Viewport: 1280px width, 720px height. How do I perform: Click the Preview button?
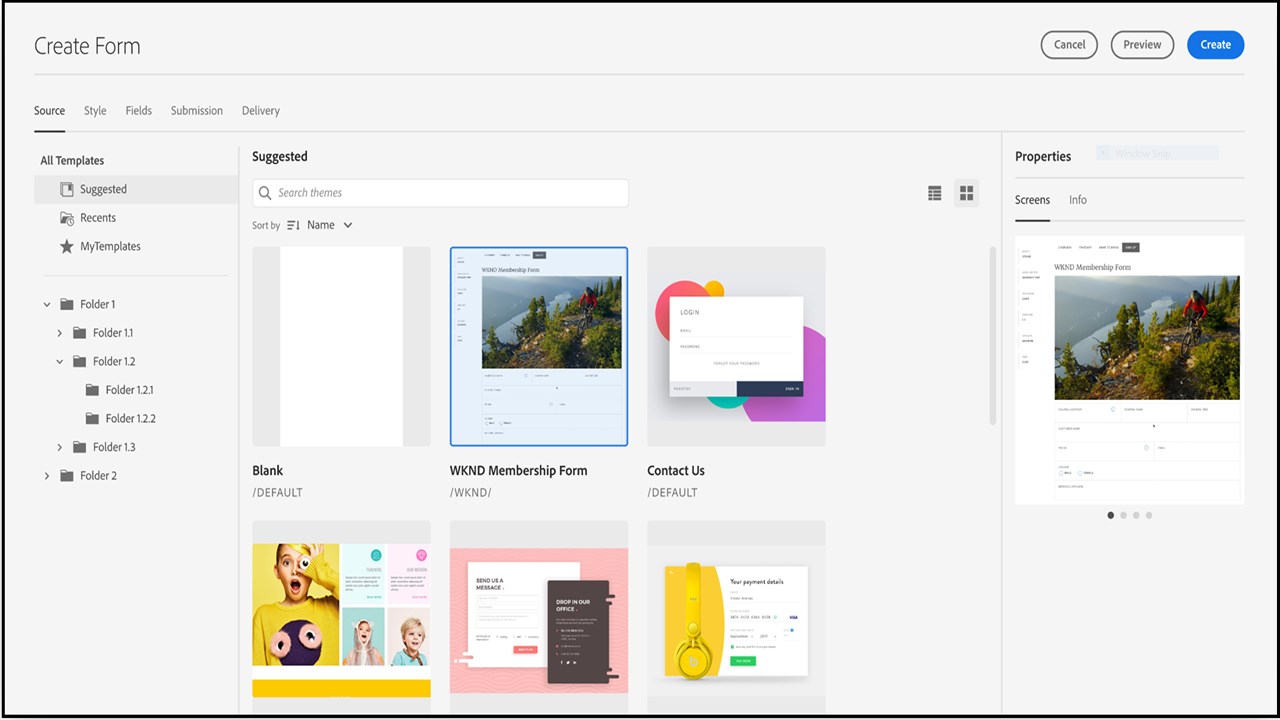[x=1142, y=45]
